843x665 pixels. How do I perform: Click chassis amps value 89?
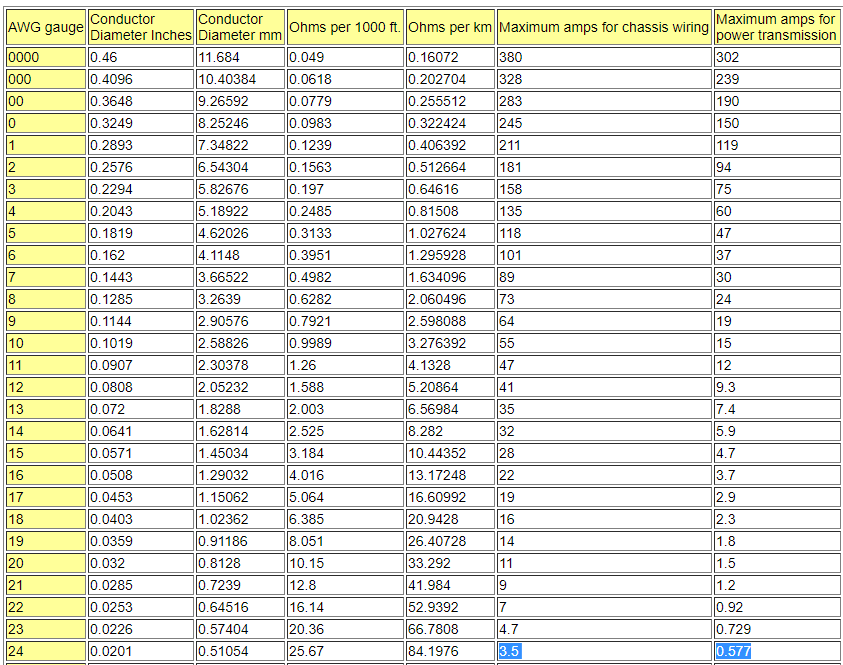604,277
